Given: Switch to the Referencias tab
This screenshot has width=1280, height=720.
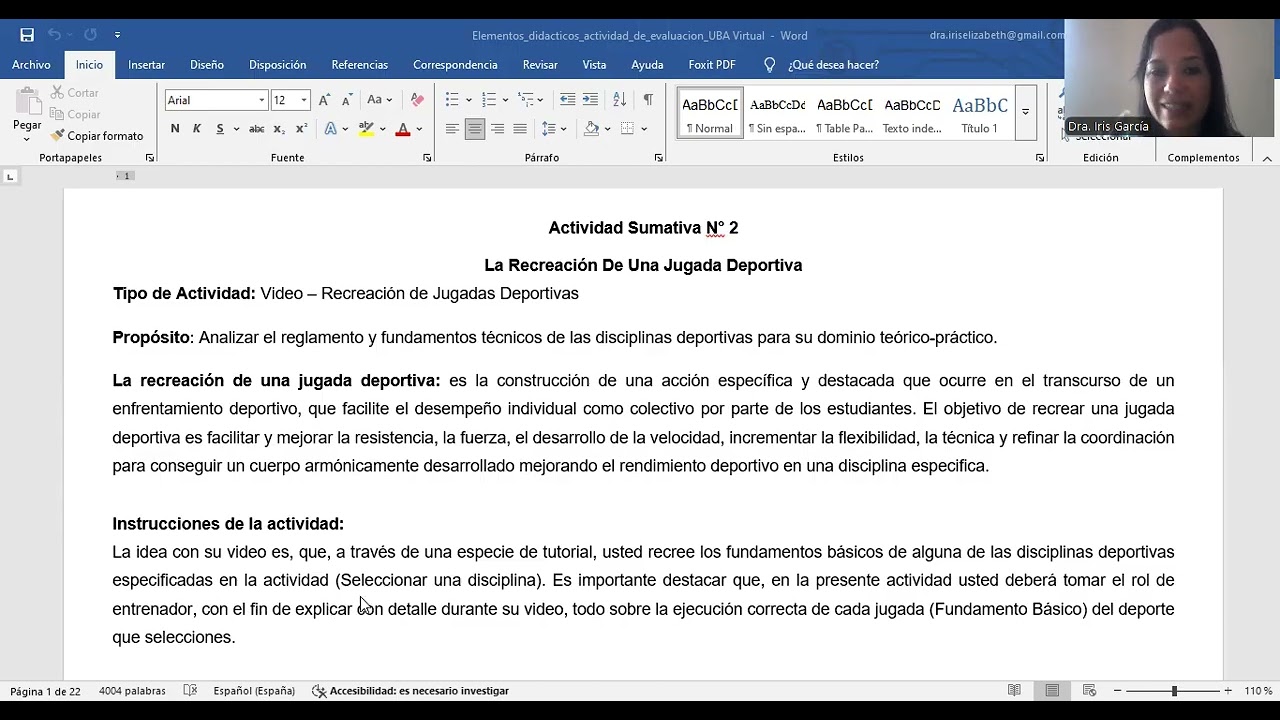Looking at the screenshot, I should pos(359,64).
